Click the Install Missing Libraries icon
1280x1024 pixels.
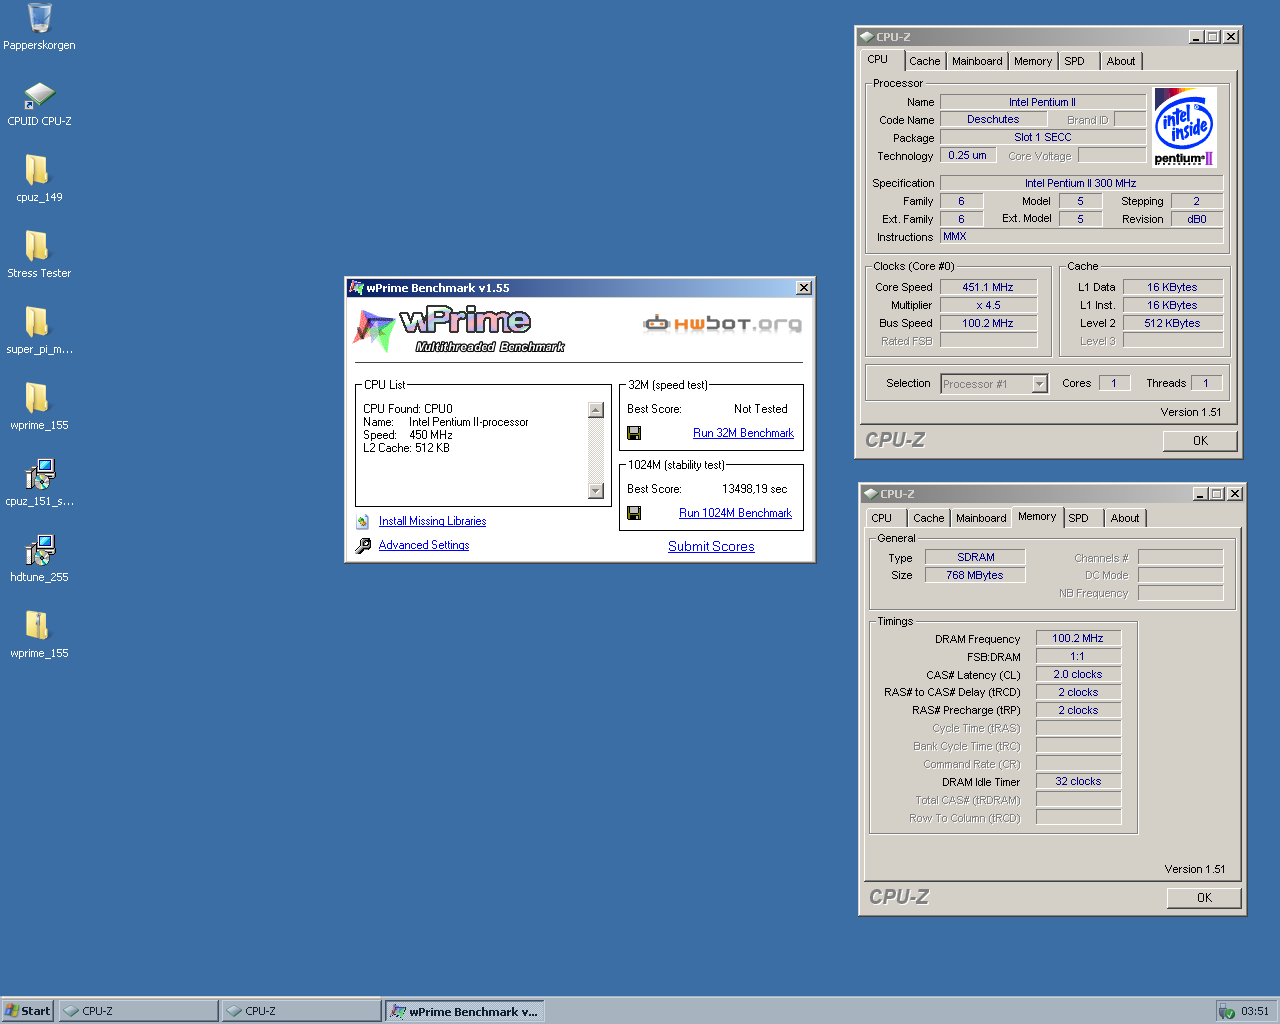point(363,521)
